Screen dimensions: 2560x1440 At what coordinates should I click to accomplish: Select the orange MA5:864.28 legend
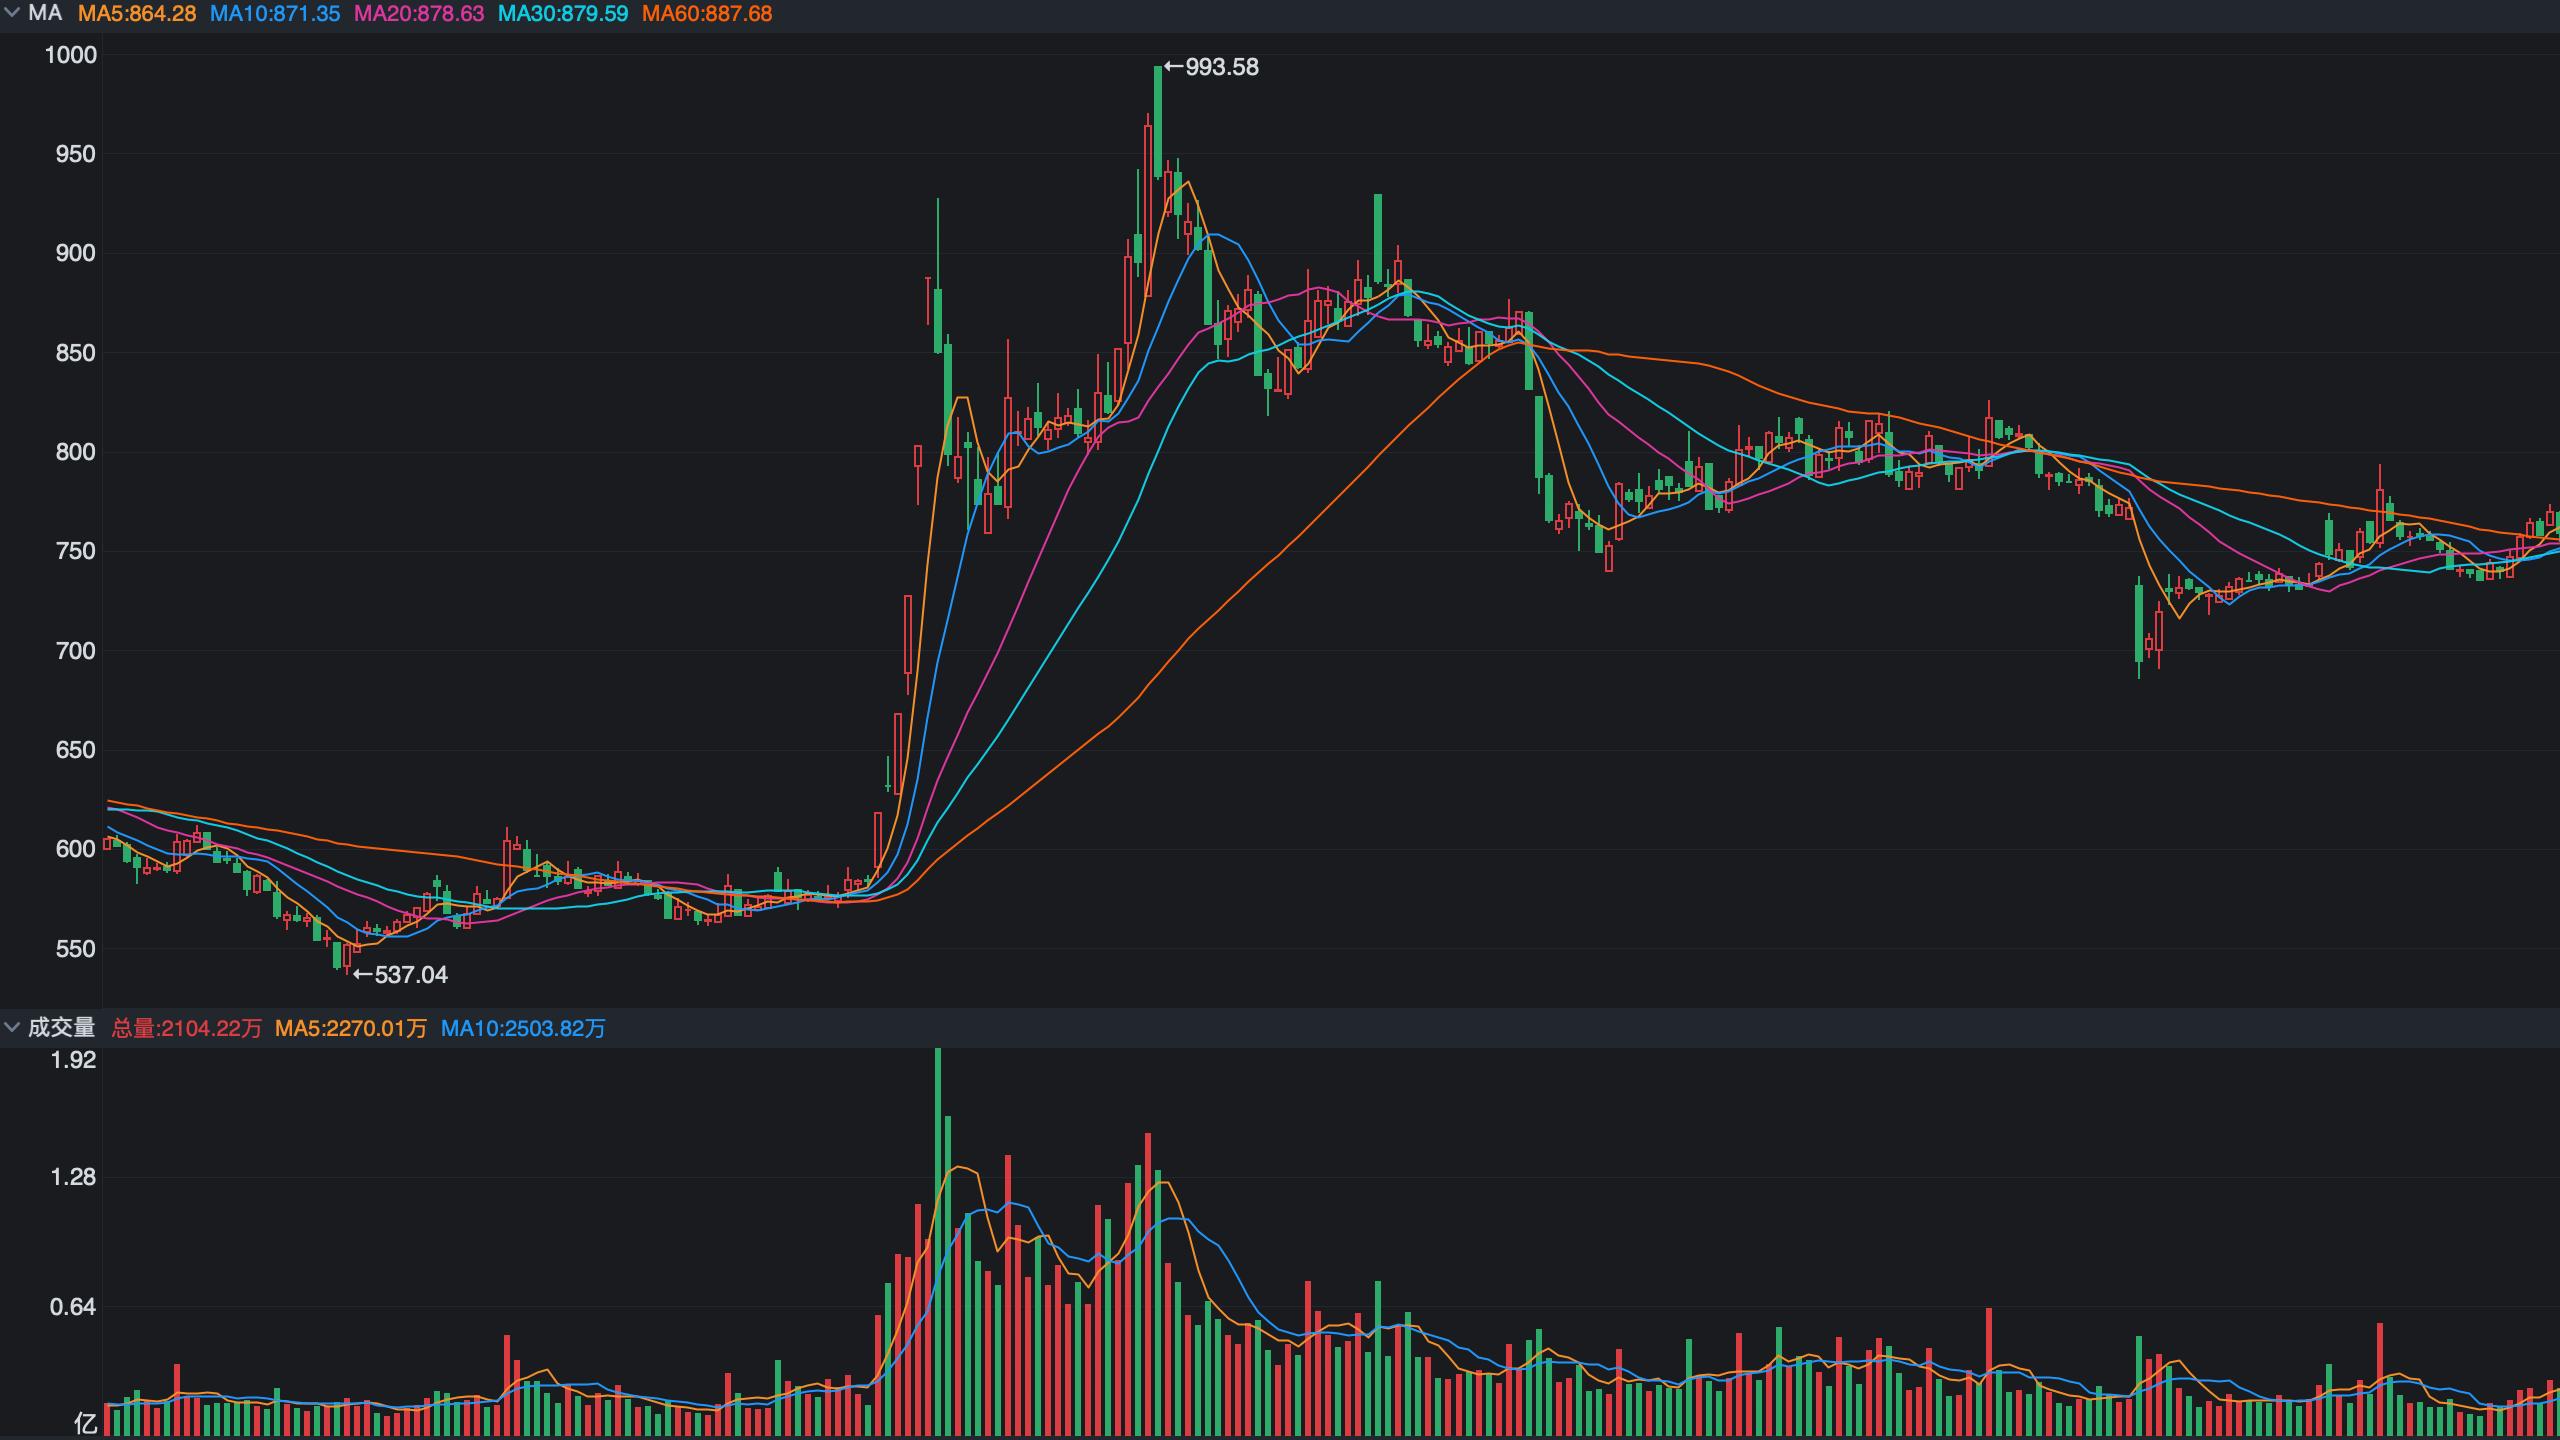coord(137,14)
